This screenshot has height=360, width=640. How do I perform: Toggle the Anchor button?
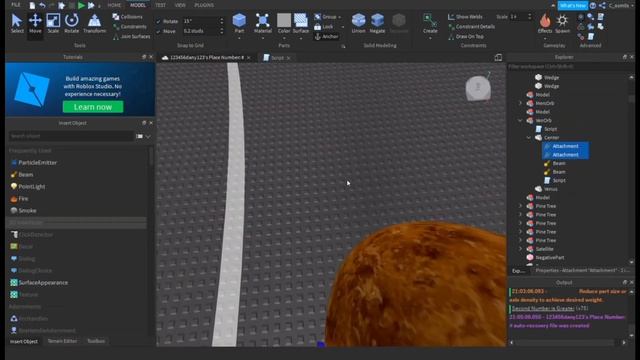click(x=326, y=36)
